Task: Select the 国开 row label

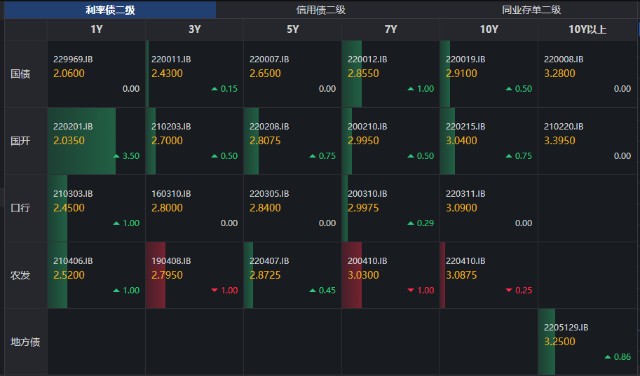Action: click(20, 141)
